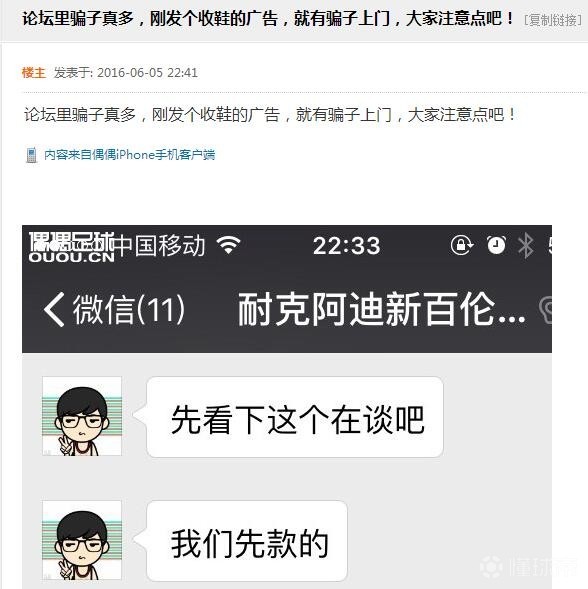The height and width of the screenshot is (589, 588).
Task: Tap the chat info icon right of title
Action: click(x=546, y=310)
